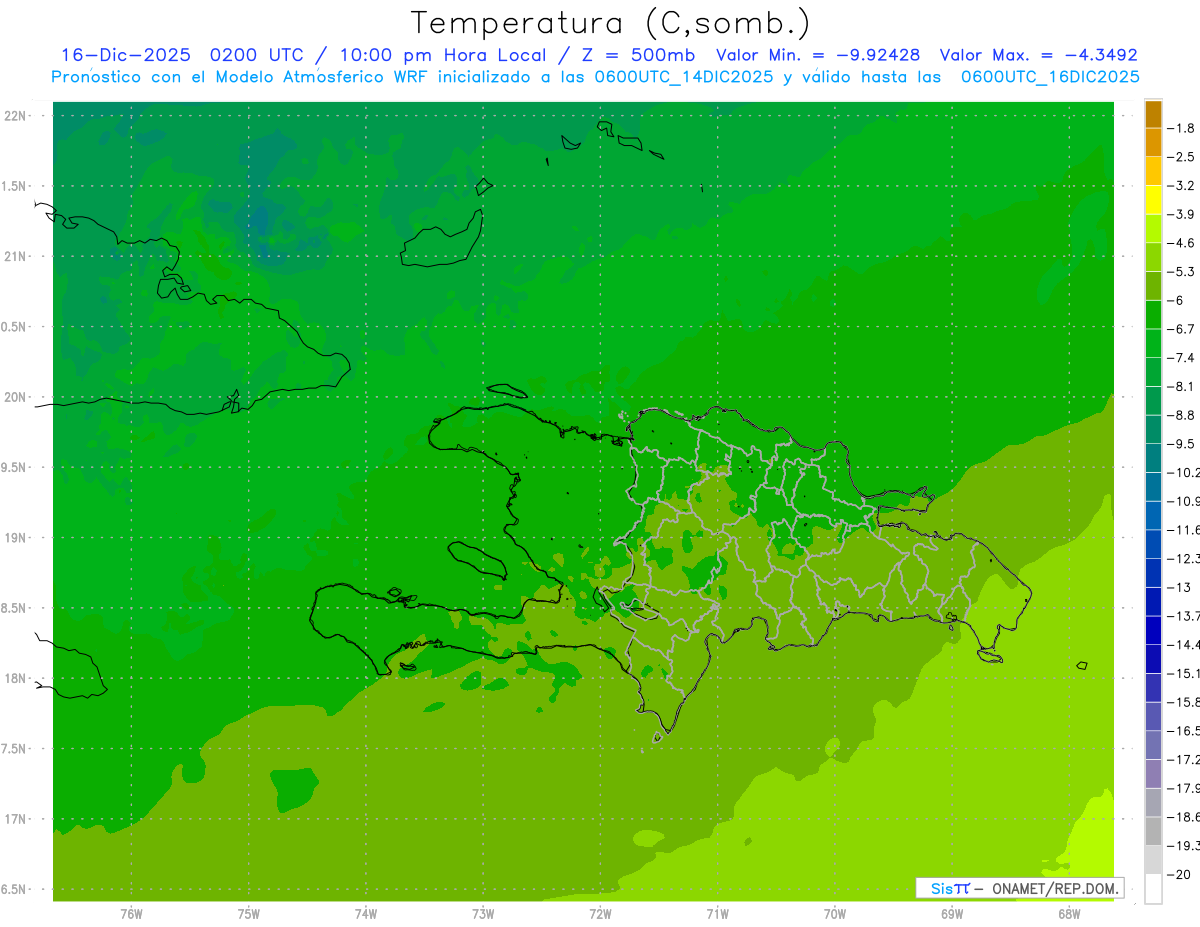Screen dimensions: 1200x927
Task: Click the gray legend swatch between -18.6 and -19.3
Action: point(1153,831)
